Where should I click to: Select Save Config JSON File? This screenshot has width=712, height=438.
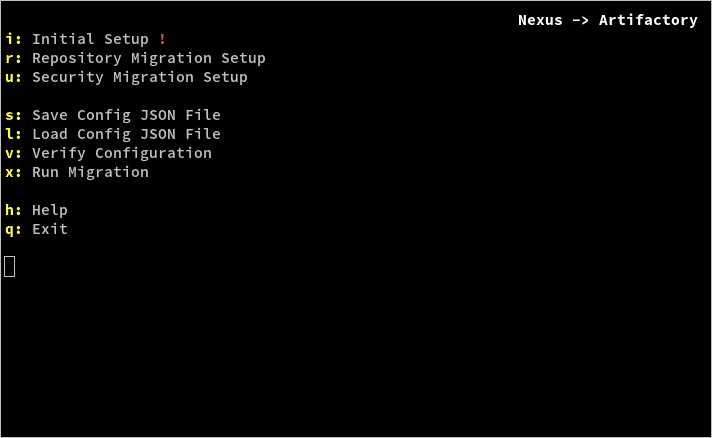[126, 115]
